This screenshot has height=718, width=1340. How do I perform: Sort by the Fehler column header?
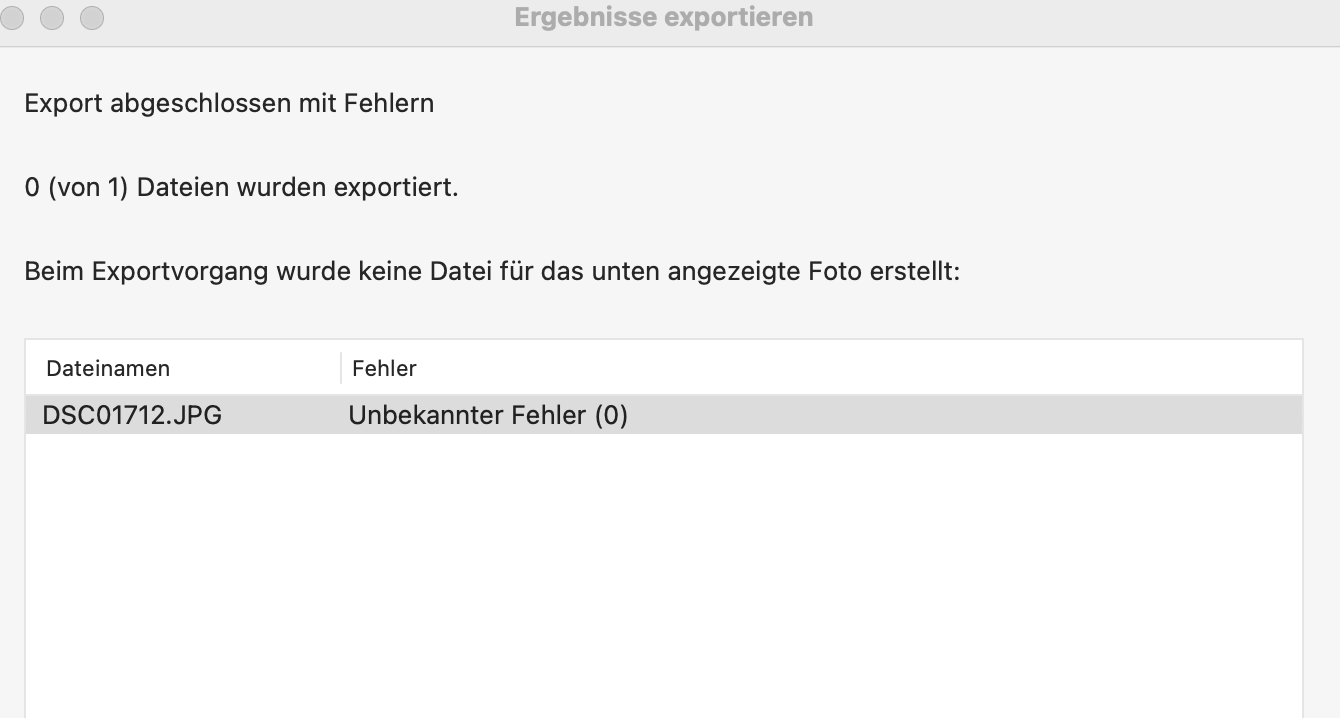(x=384, y=368)
